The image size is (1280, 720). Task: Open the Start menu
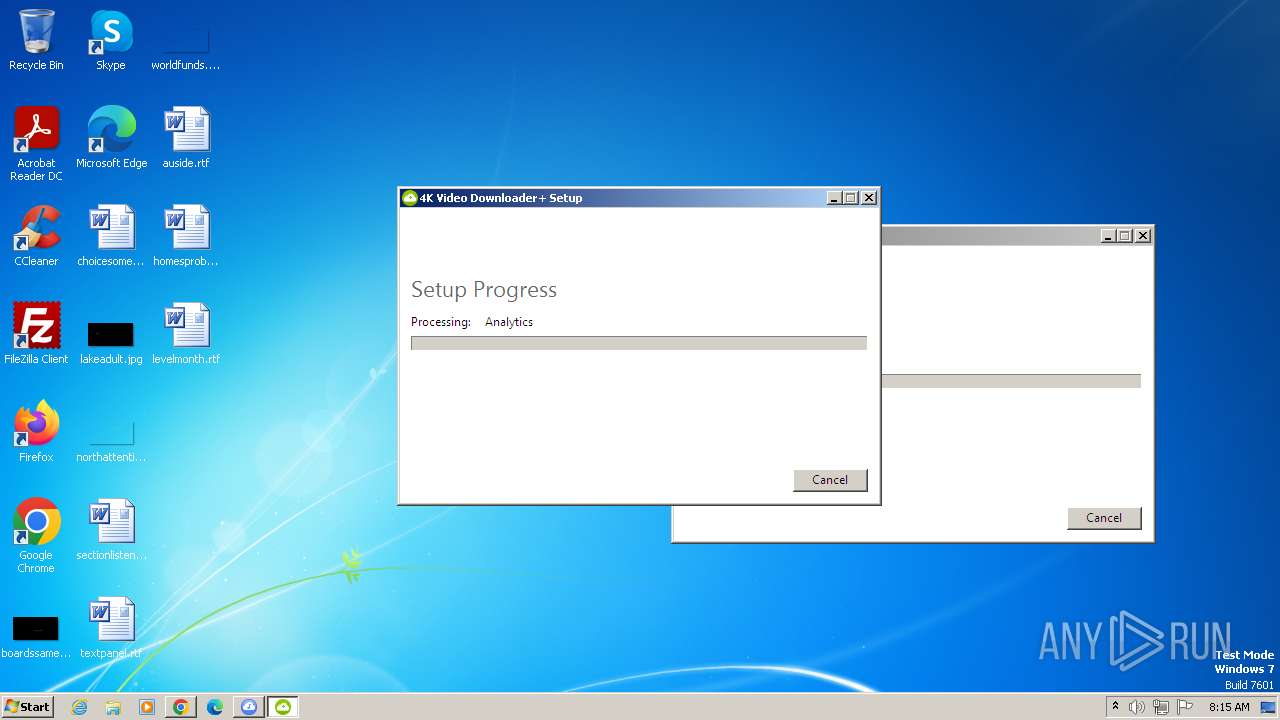coord(28,707)
